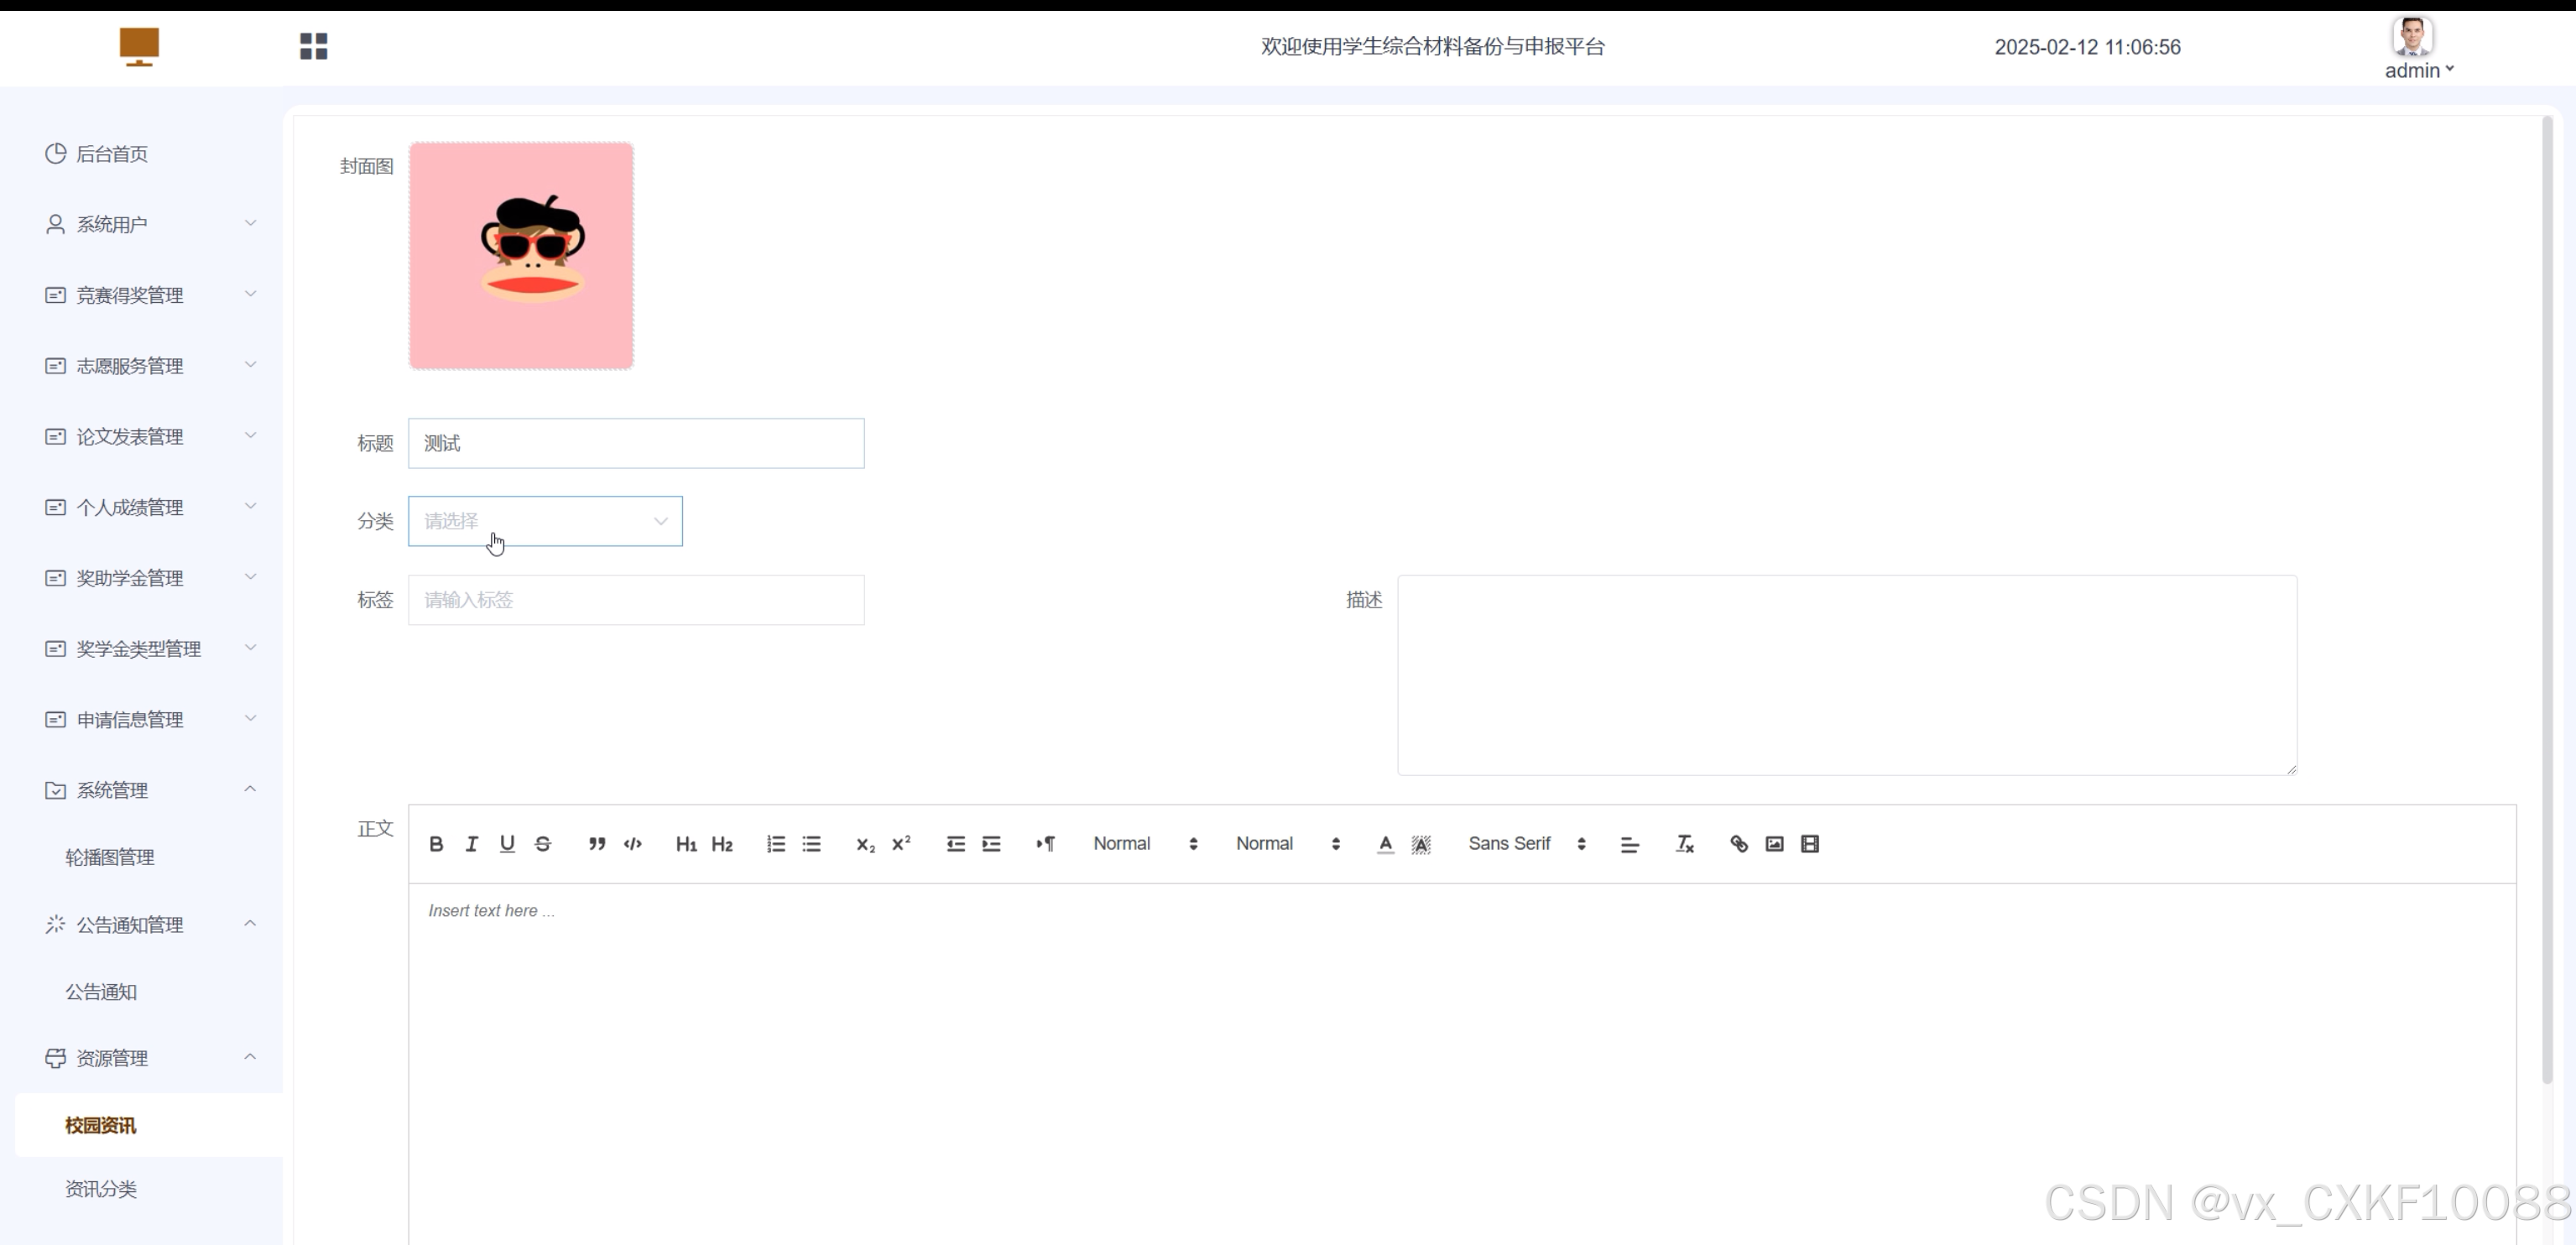Image resolution: width=2576 pixels, height=1245 pixels.
Task: Insert image into article body
Action: (1774, 844)
